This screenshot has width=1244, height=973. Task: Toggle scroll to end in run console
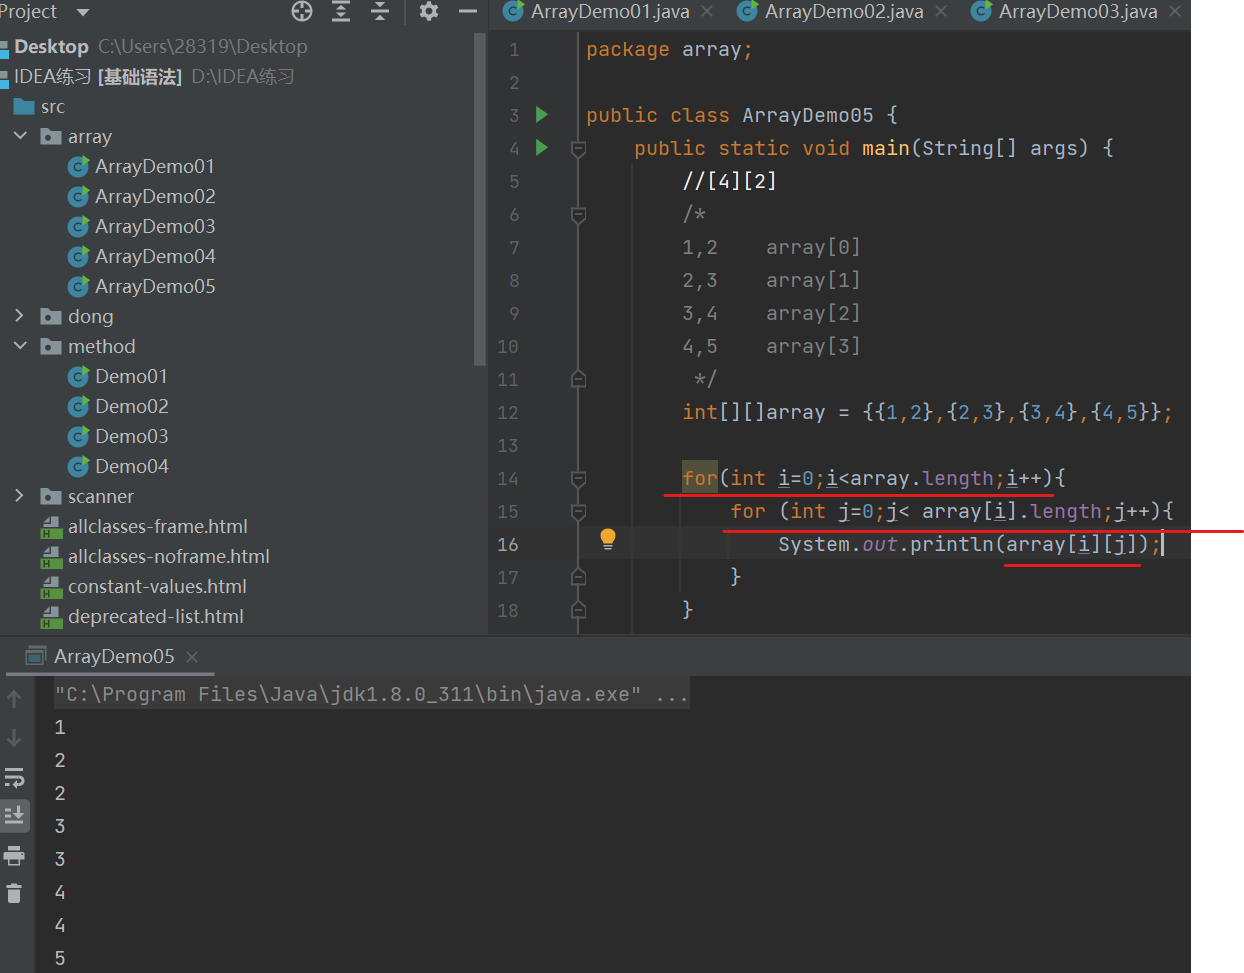click(14, 816)
